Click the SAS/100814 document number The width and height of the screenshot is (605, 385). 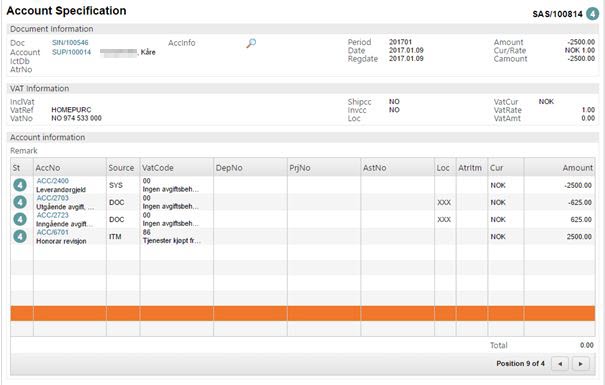point(558,14)
